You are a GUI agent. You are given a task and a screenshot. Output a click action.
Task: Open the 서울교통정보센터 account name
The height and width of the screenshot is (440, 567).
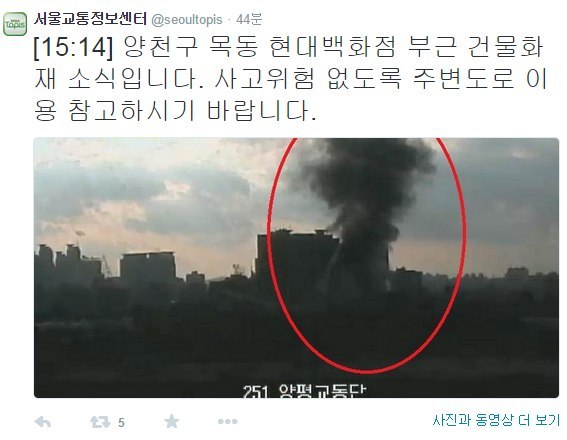coord(90,19)
